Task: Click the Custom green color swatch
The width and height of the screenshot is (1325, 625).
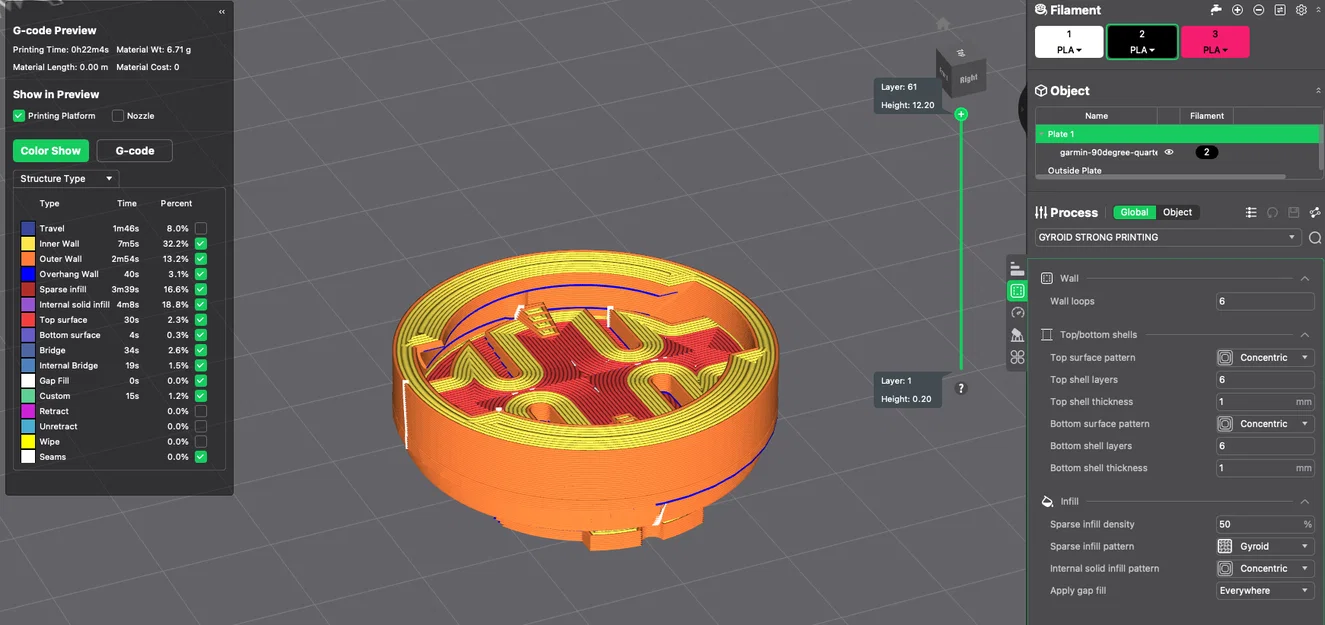Action: click(x=28, y=396)
